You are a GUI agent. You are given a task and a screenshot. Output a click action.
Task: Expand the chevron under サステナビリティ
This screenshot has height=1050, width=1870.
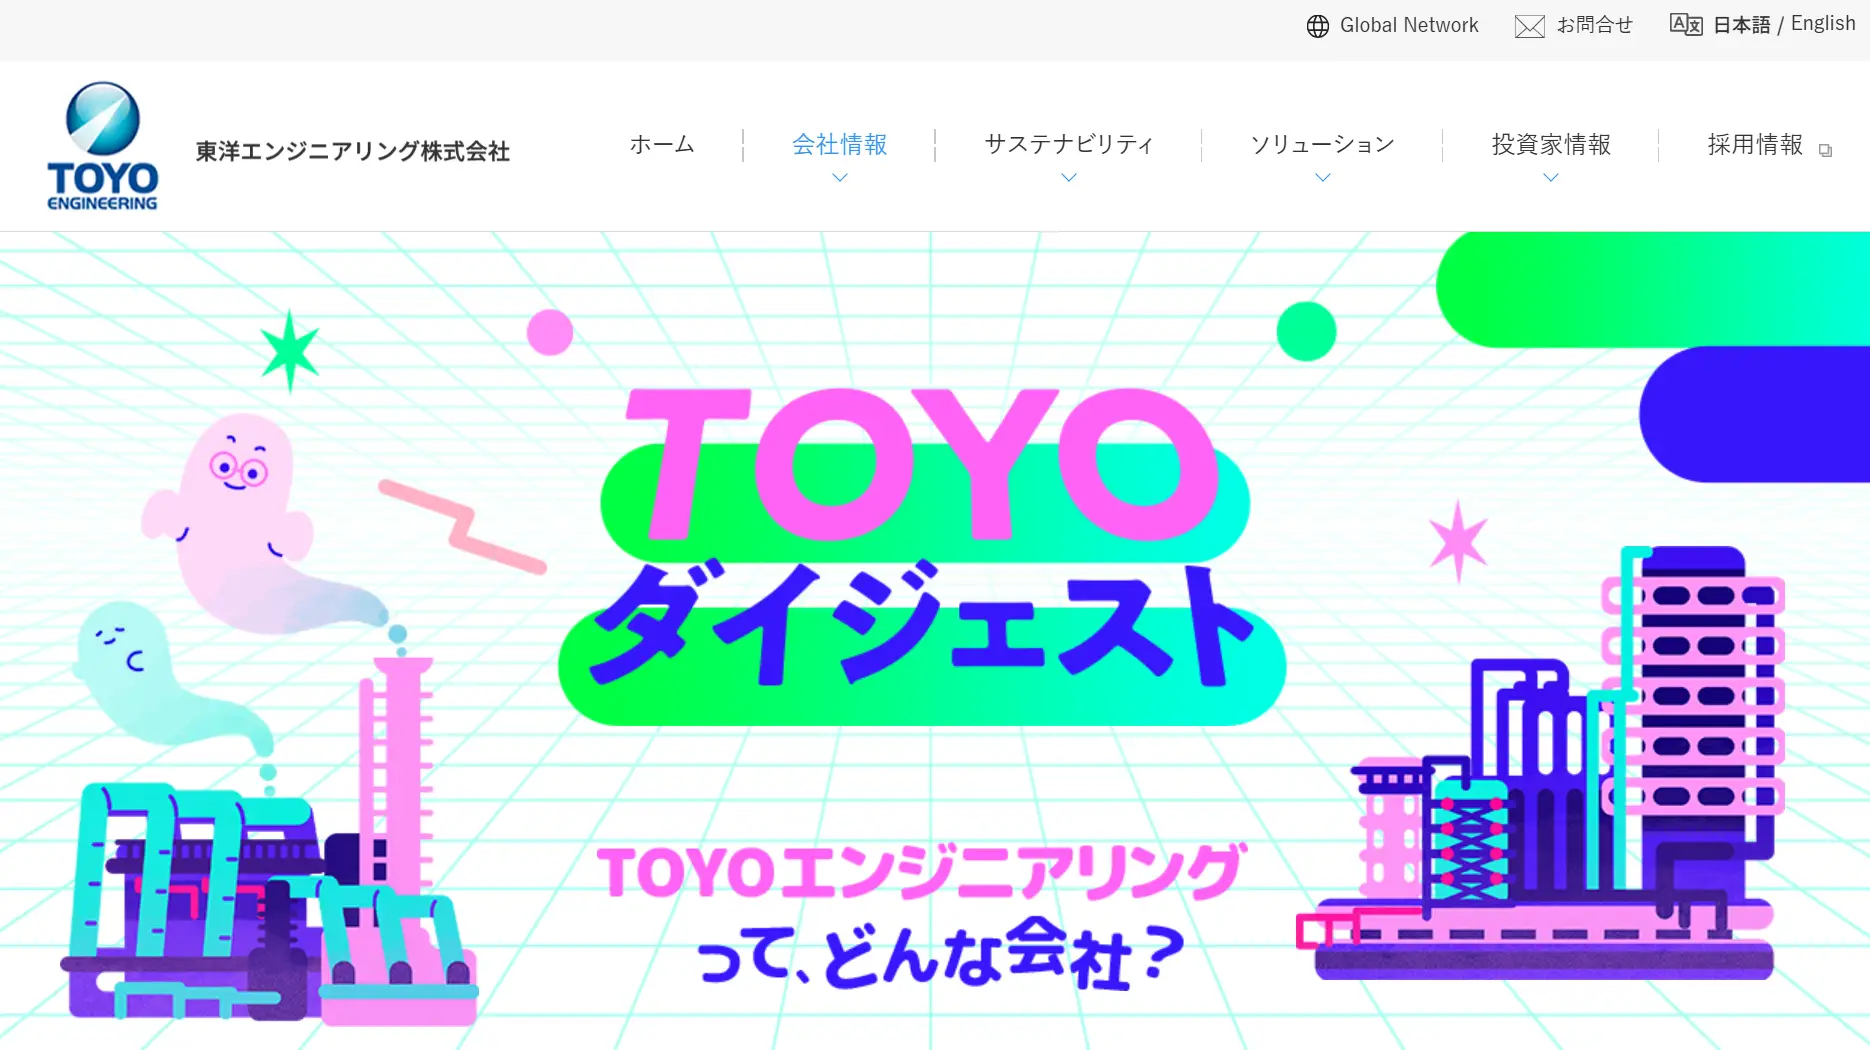[x=1069, y=177]
